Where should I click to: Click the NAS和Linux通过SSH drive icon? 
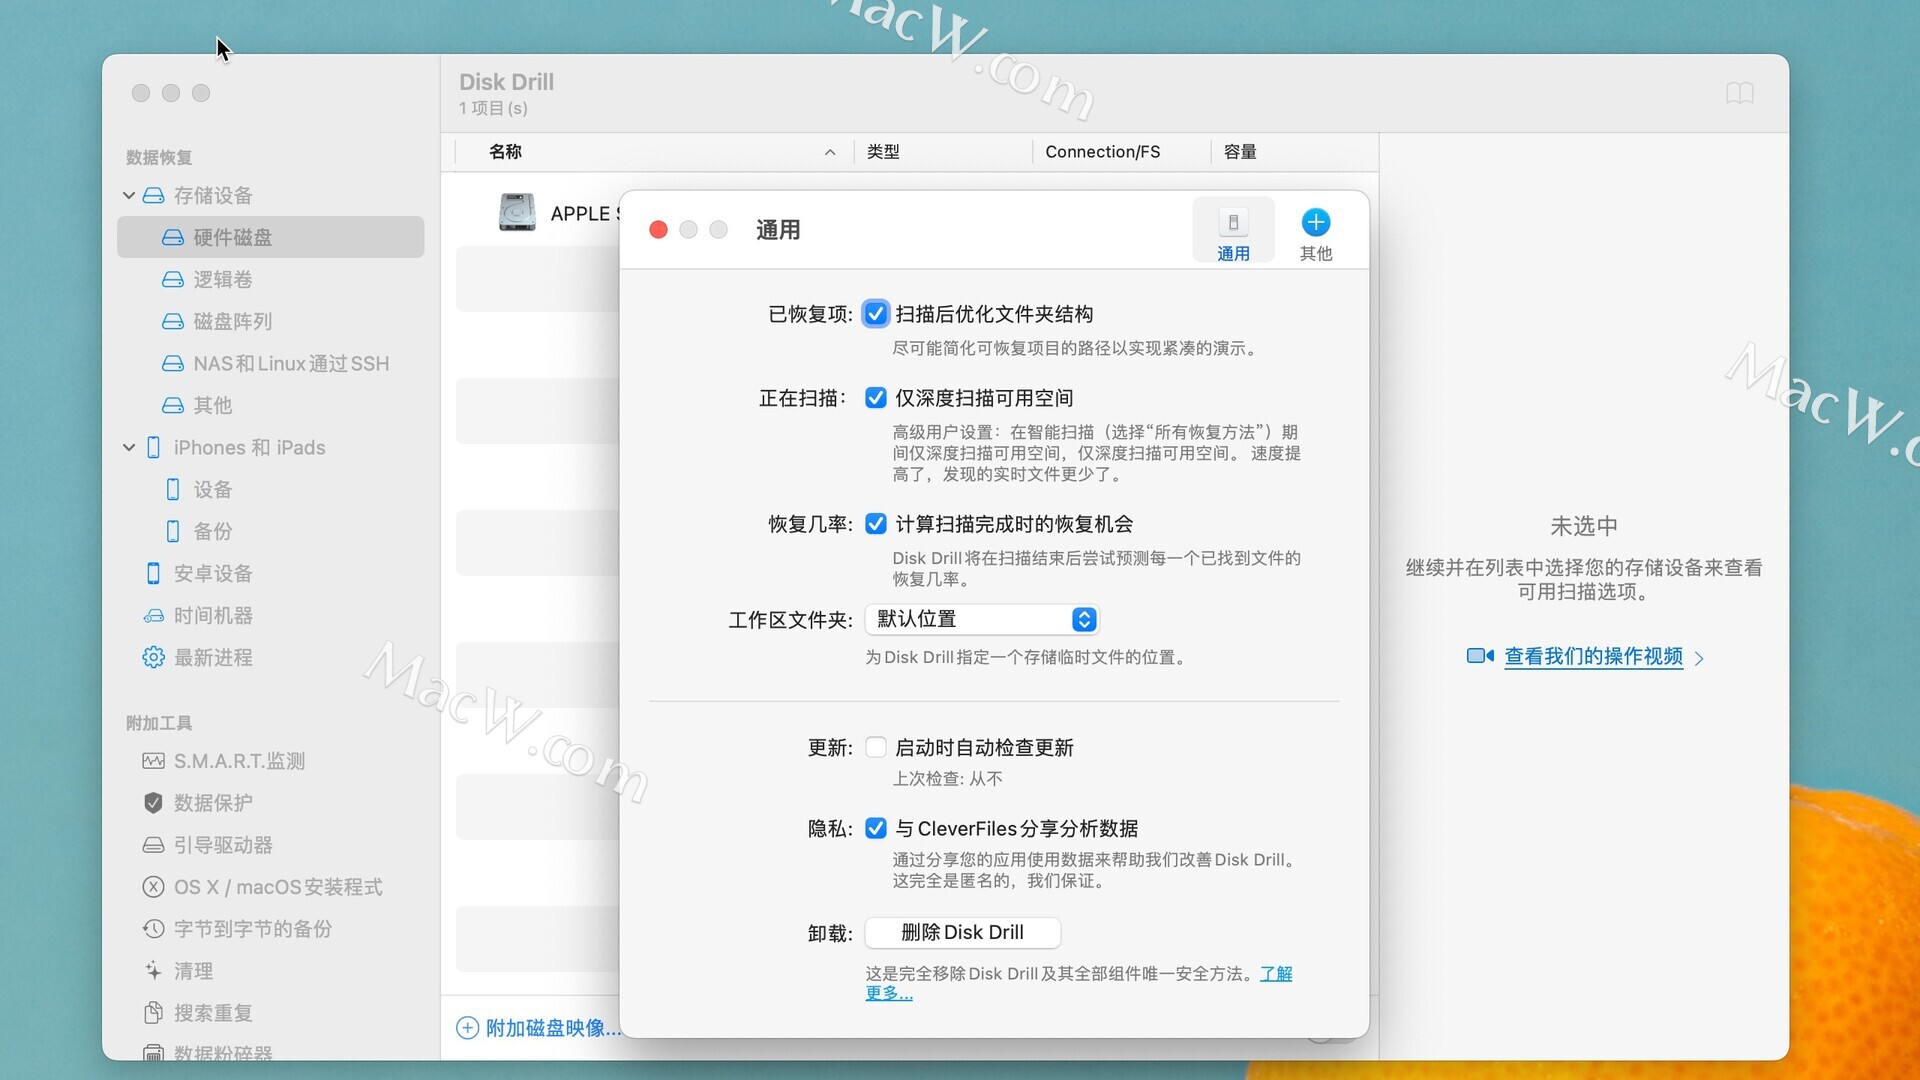click(x=173, y=363)
